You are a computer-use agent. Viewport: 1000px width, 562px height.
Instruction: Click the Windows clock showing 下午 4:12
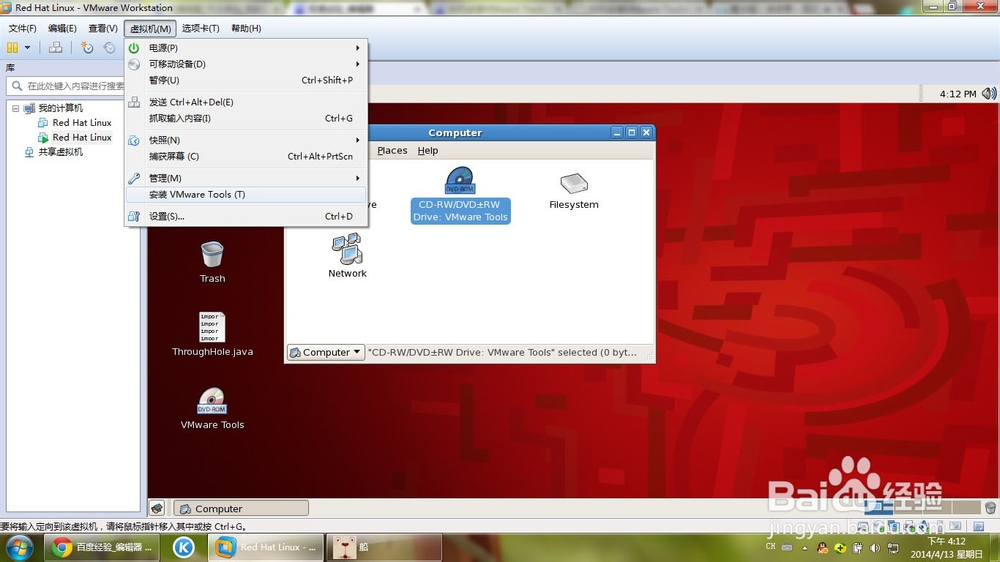pos(946,548)
